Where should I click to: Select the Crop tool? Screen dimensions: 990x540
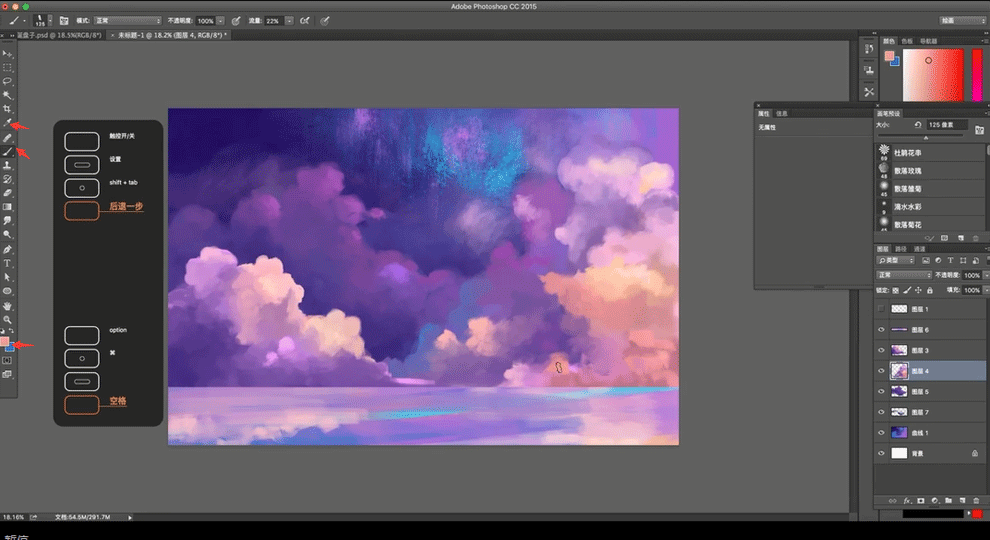pyautogui.click(x=8, y=108)
